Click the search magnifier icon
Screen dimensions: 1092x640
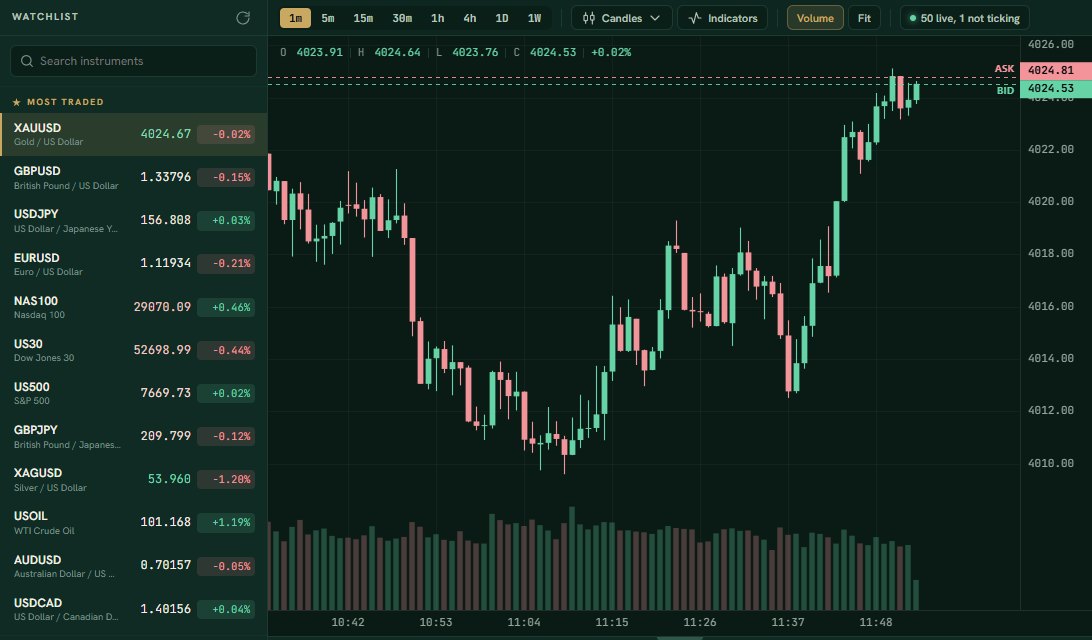coord(26,61)
